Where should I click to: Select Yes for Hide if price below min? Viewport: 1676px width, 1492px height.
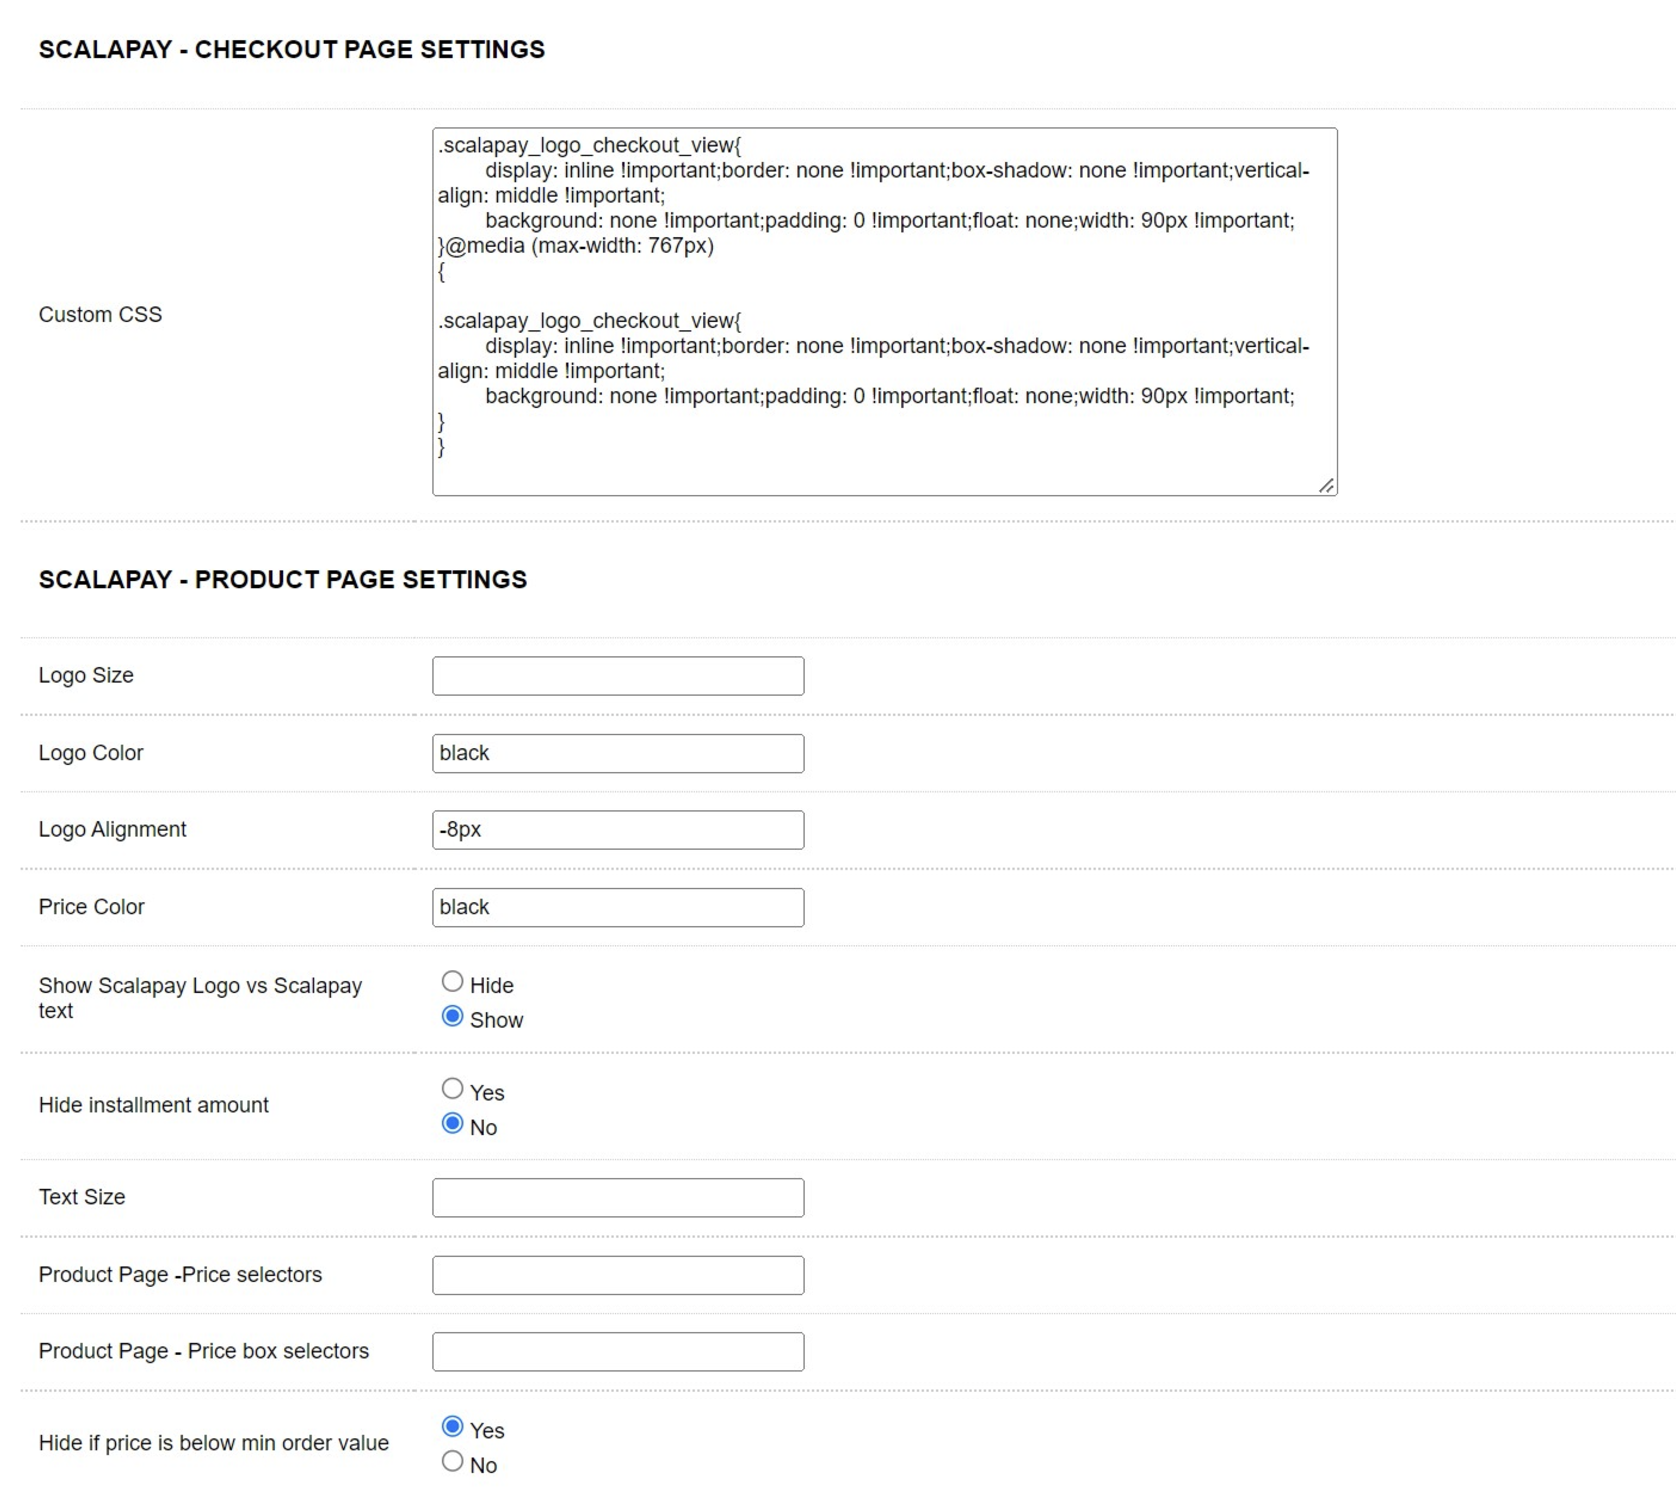452,1427
